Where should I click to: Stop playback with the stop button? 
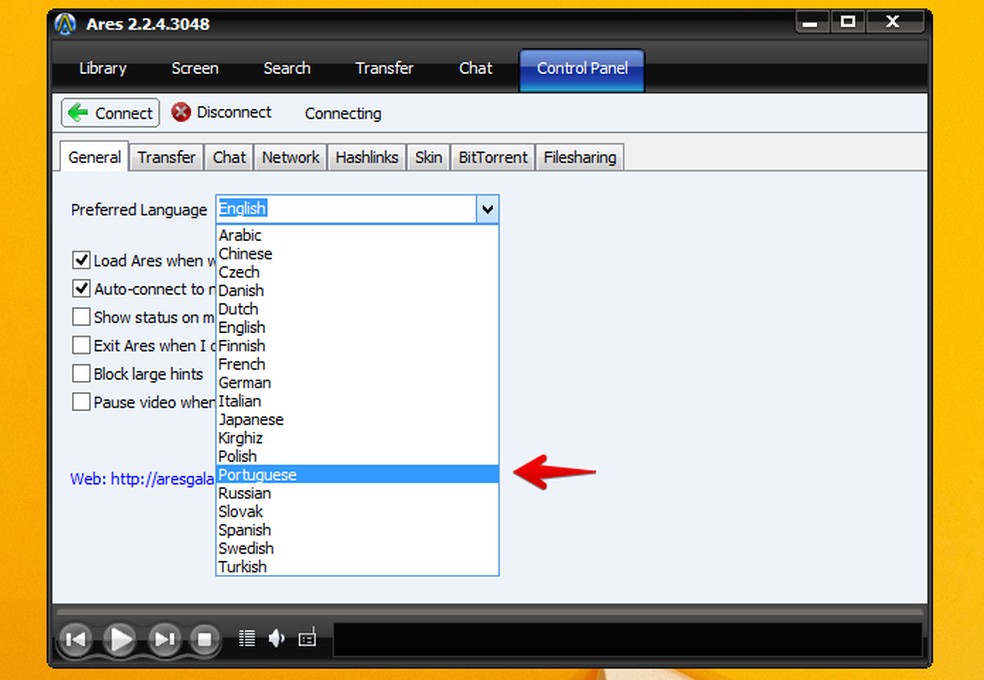click(205, 639)
